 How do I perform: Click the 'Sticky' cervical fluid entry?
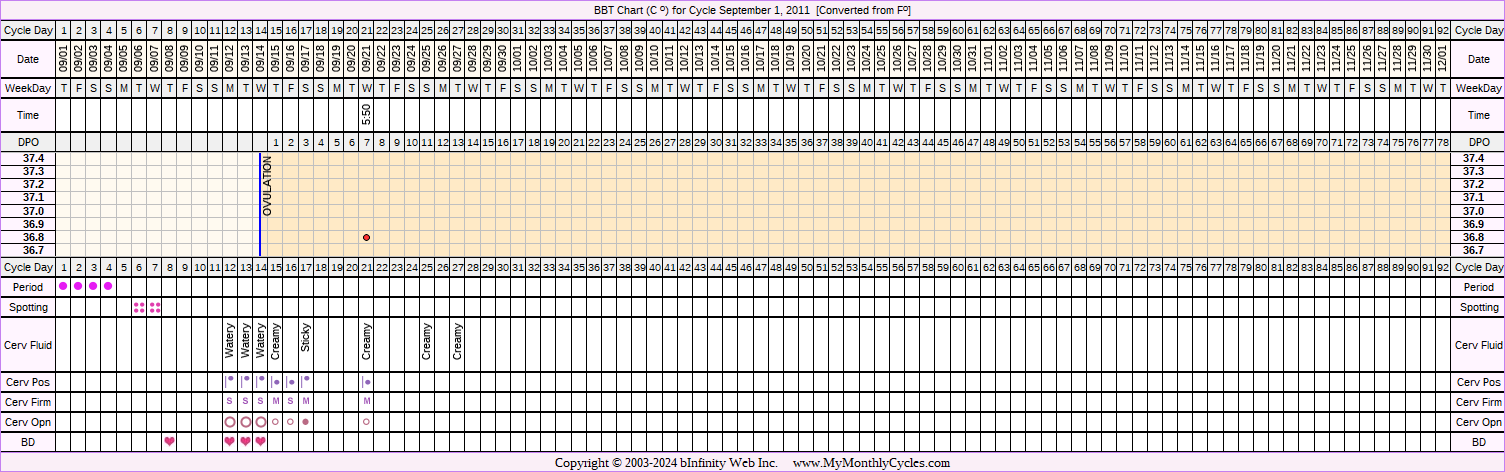pyautogui.click(x=306, y=338)
